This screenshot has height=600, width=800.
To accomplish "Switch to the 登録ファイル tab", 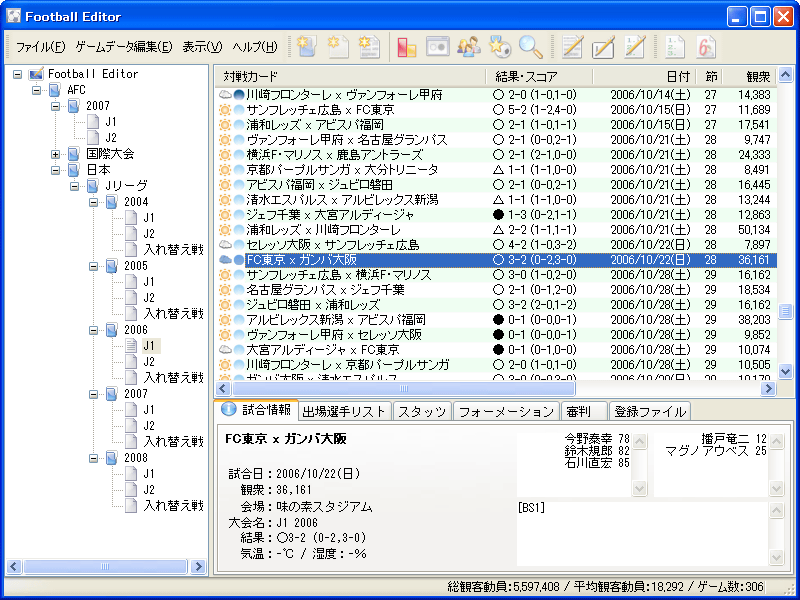I will click(x=649, y=412).
